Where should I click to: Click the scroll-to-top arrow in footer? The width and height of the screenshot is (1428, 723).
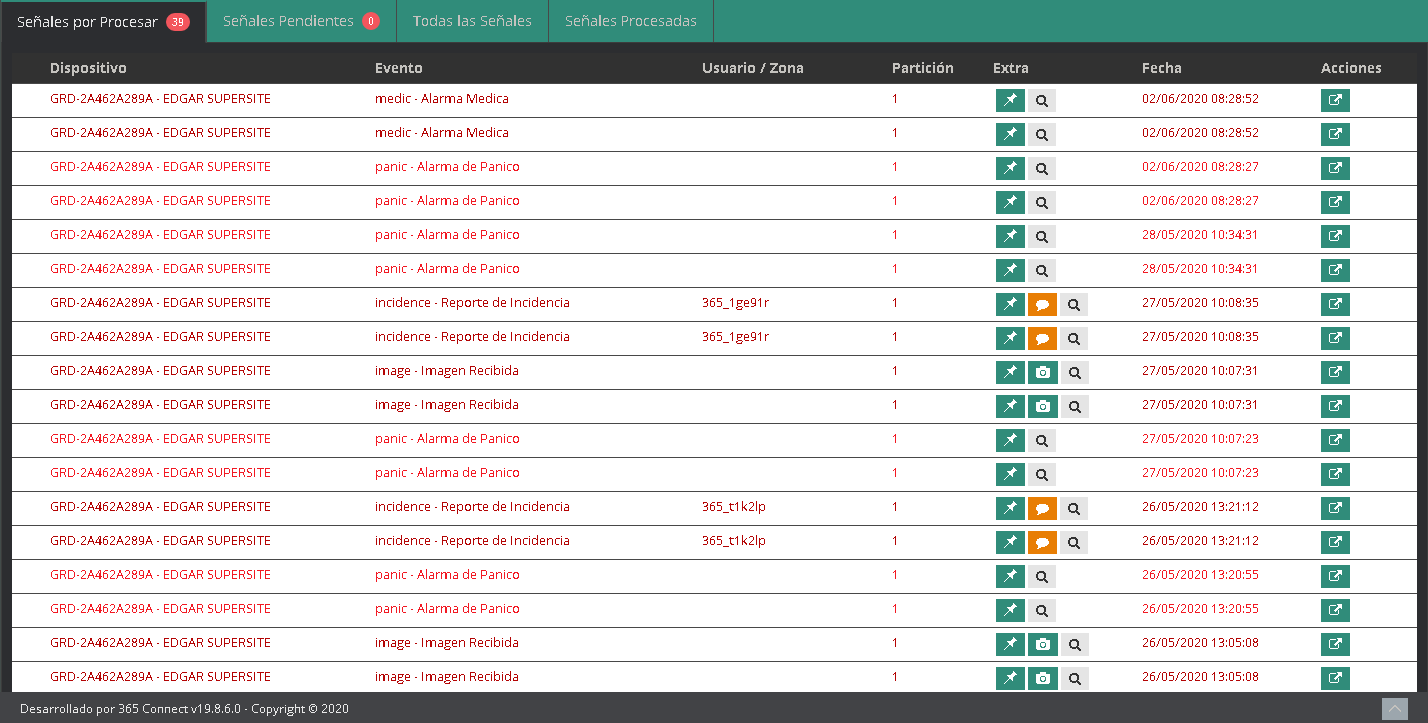pos(1394,708)
